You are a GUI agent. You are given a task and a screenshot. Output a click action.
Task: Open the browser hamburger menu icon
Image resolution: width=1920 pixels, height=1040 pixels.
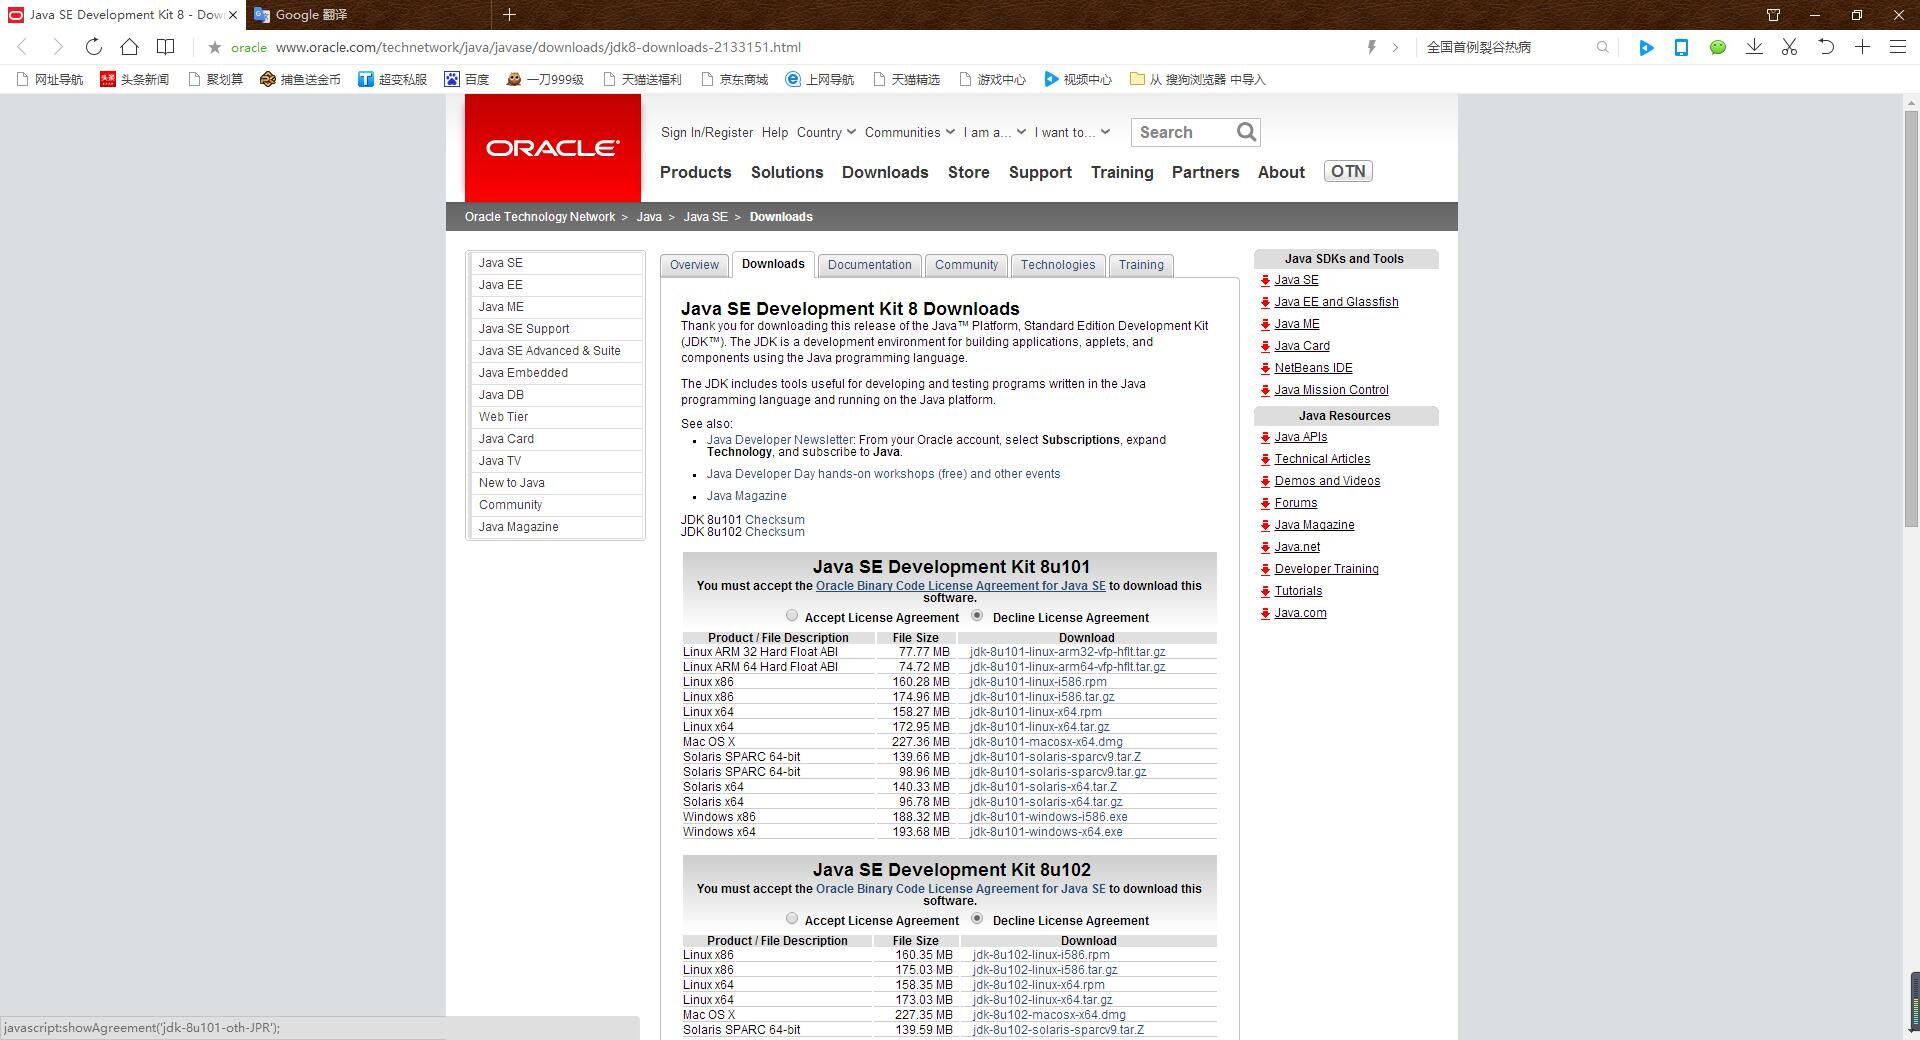tap(1897, 47)
